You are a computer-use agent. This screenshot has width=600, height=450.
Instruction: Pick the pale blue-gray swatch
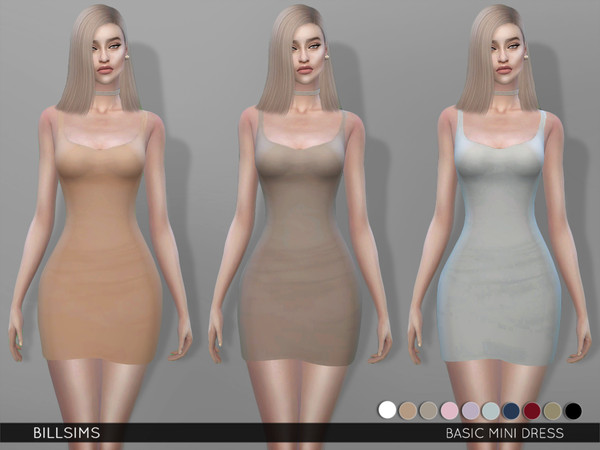(x=489, y=410)
